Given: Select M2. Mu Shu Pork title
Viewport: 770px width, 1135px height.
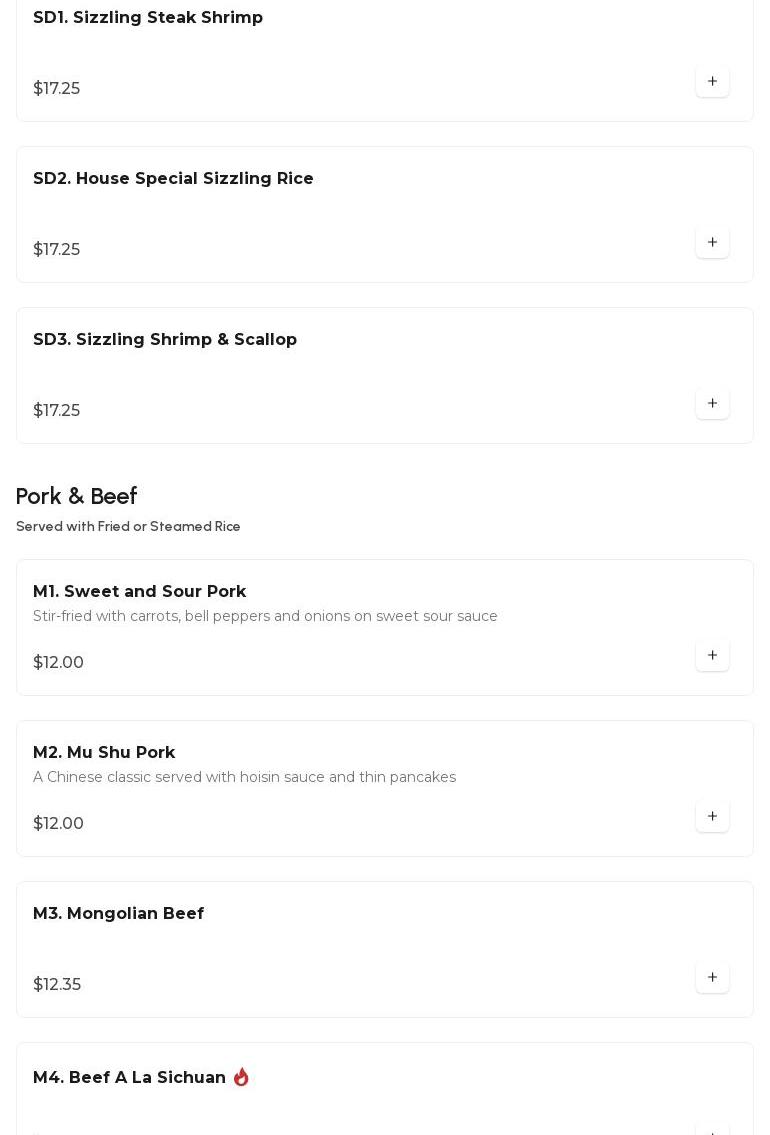Looking at the screenshot, I should [104, 753].
